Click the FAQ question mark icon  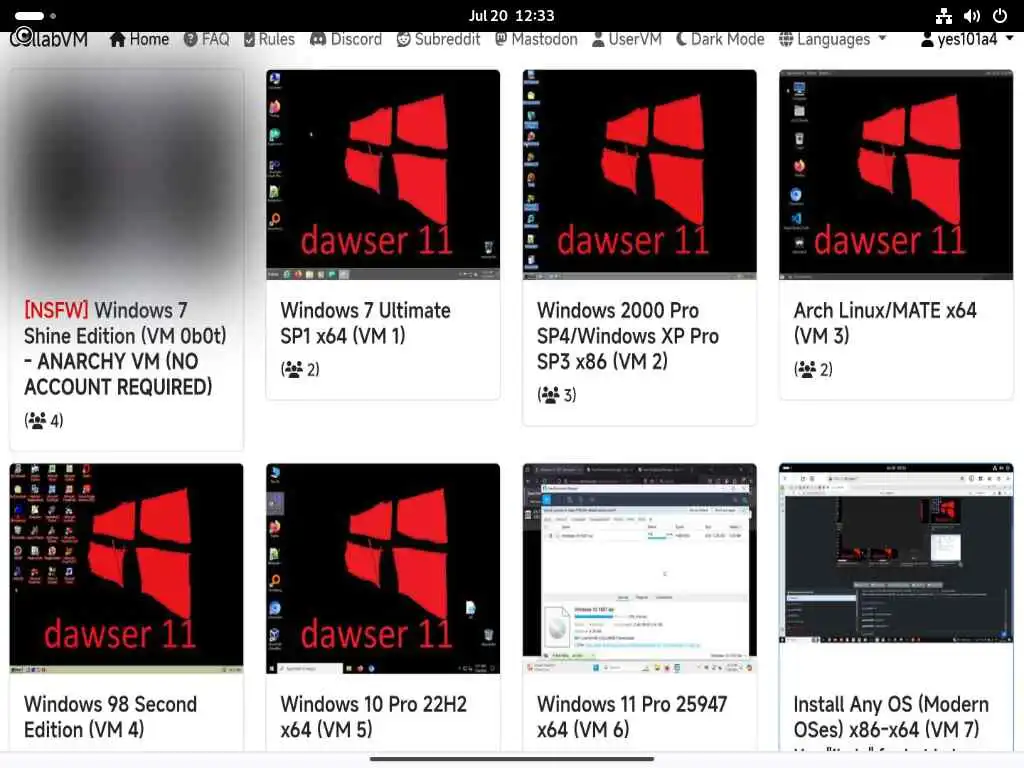click(191, 39)
